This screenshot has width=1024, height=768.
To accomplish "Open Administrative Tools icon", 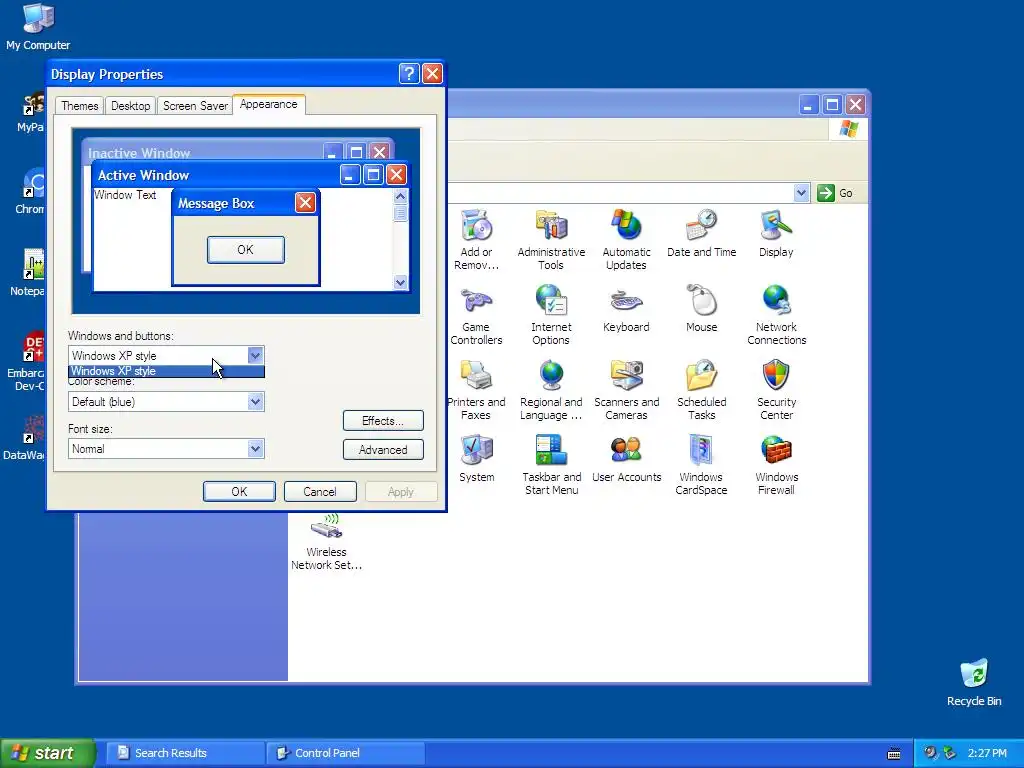I will (x=551, y=239).
